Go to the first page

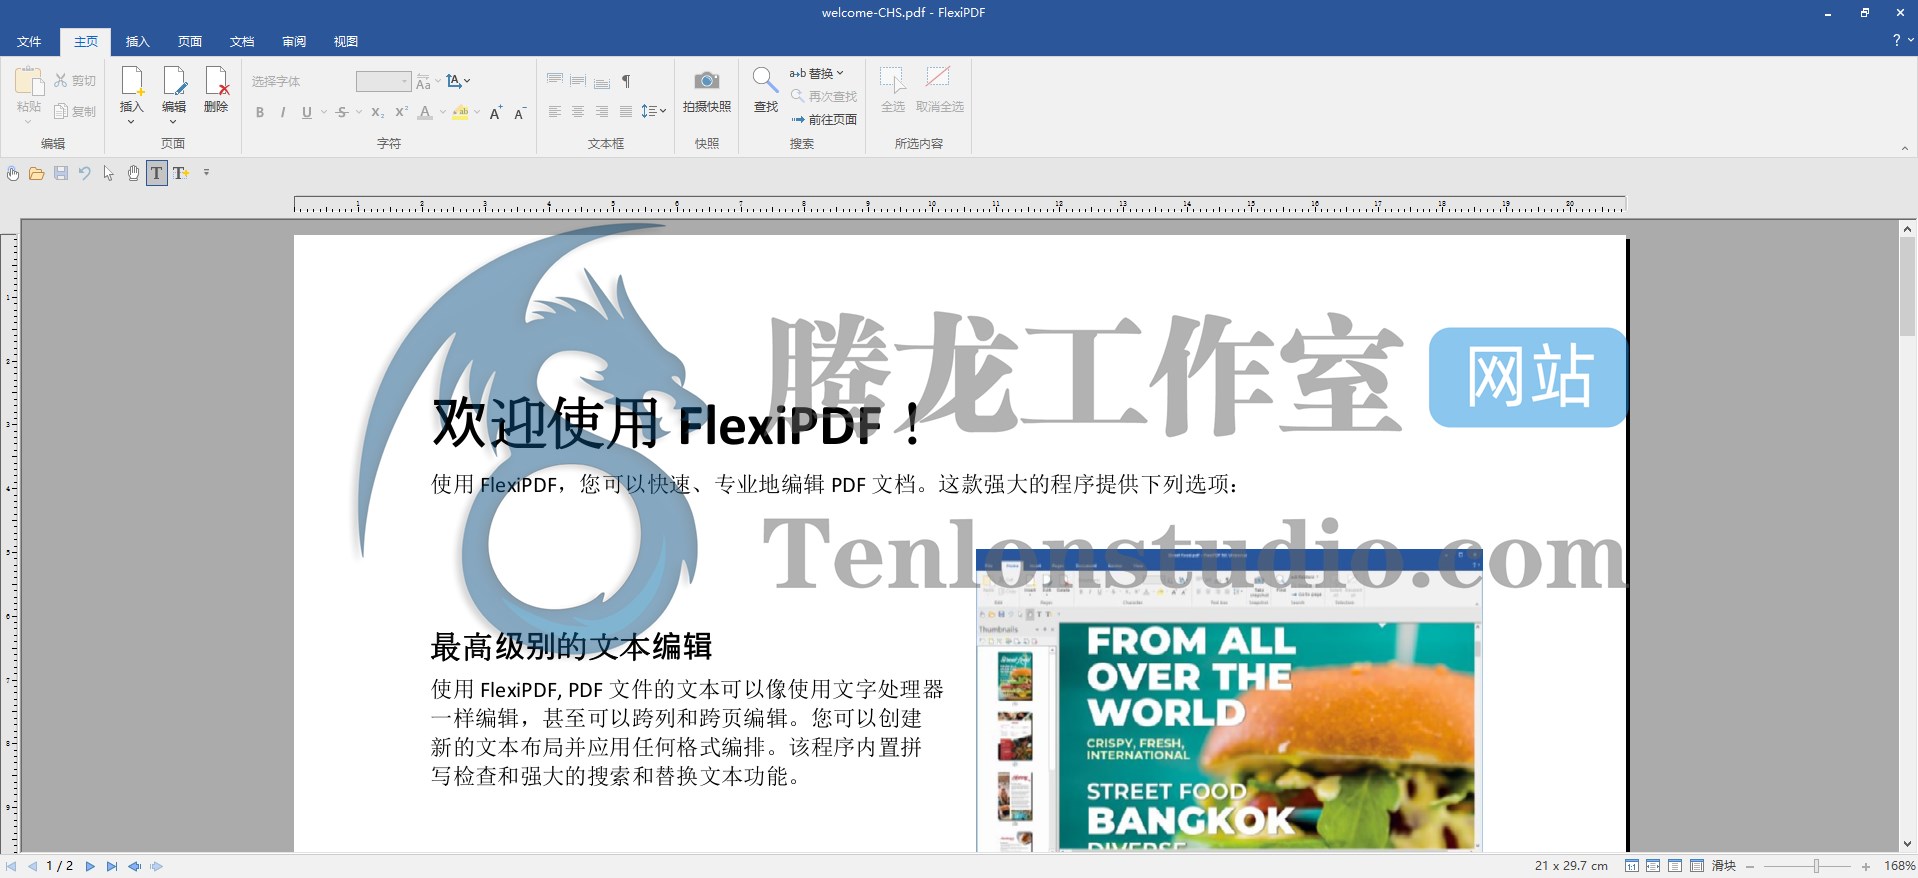(x=11, y=866)
